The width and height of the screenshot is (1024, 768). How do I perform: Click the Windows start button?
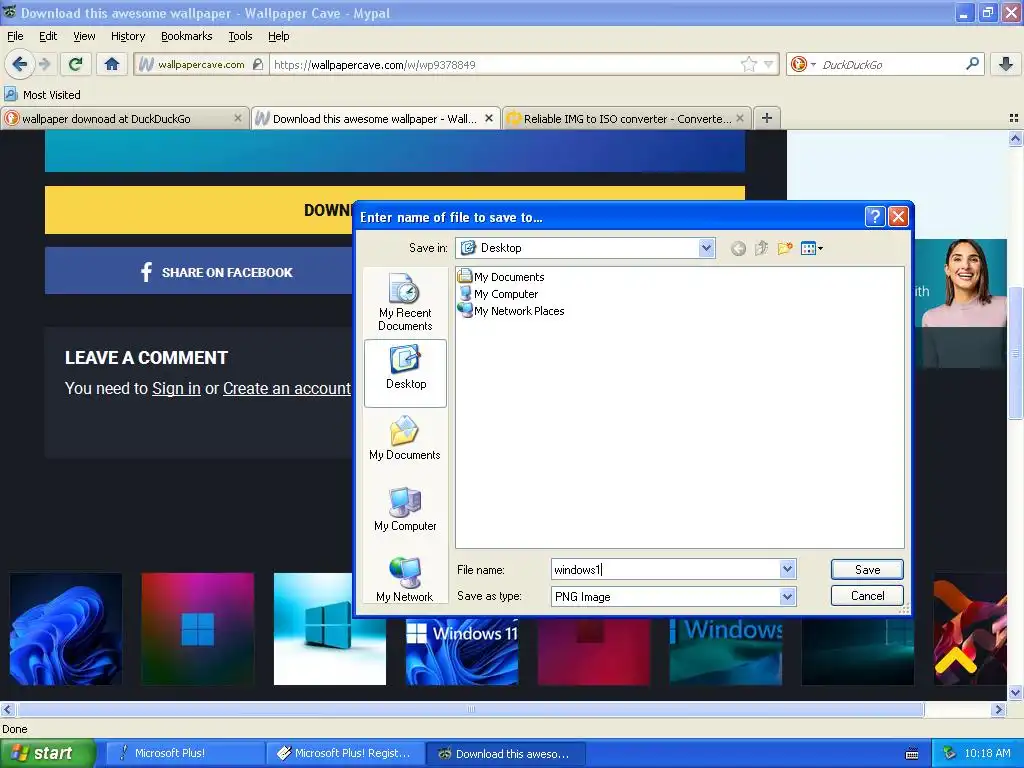pyautogui.click(x=47, y=753)
